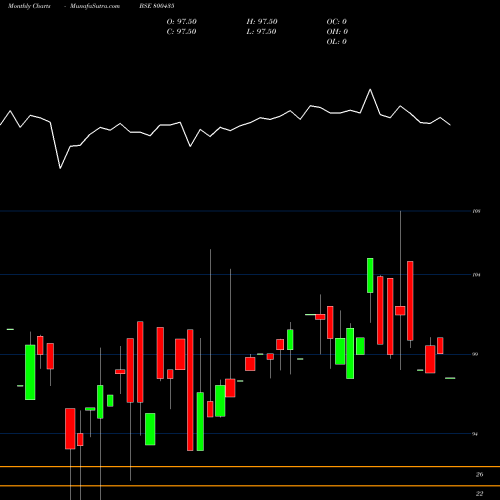This screenshot has width=500, height=500.
Task: Select the BSE stock code label
Action: (x=157, y=6)
